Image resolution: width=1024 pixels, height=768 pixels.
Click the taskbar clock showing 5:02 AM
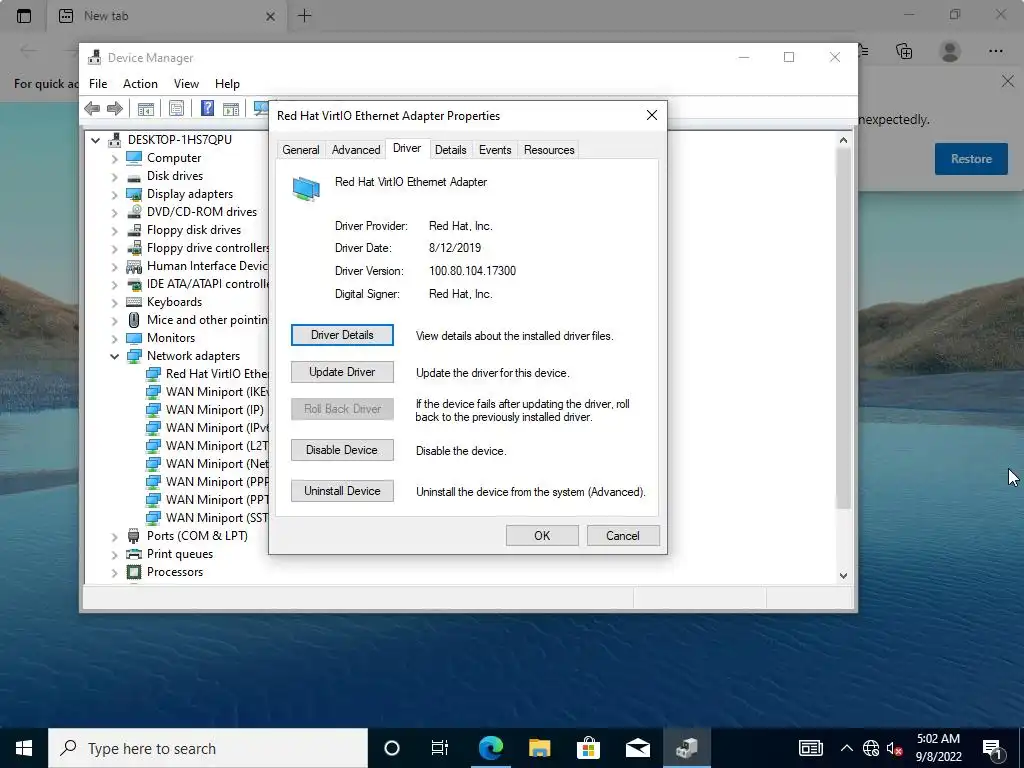coord(938,748)
